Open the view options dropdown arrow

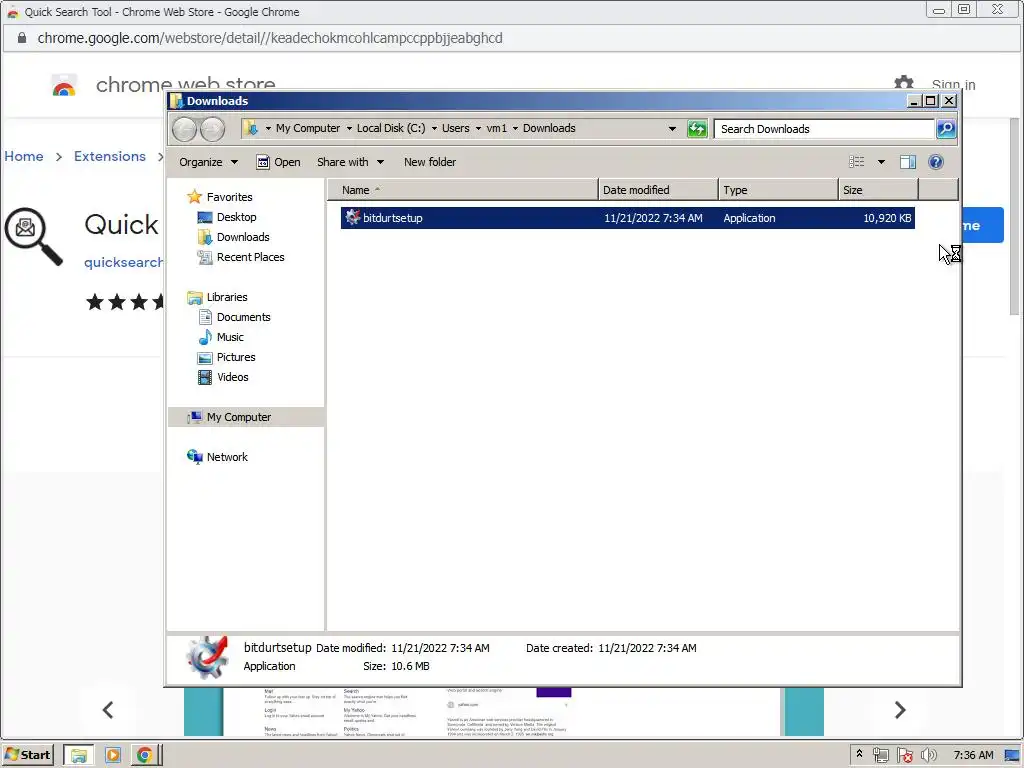[x=880, y=162]
